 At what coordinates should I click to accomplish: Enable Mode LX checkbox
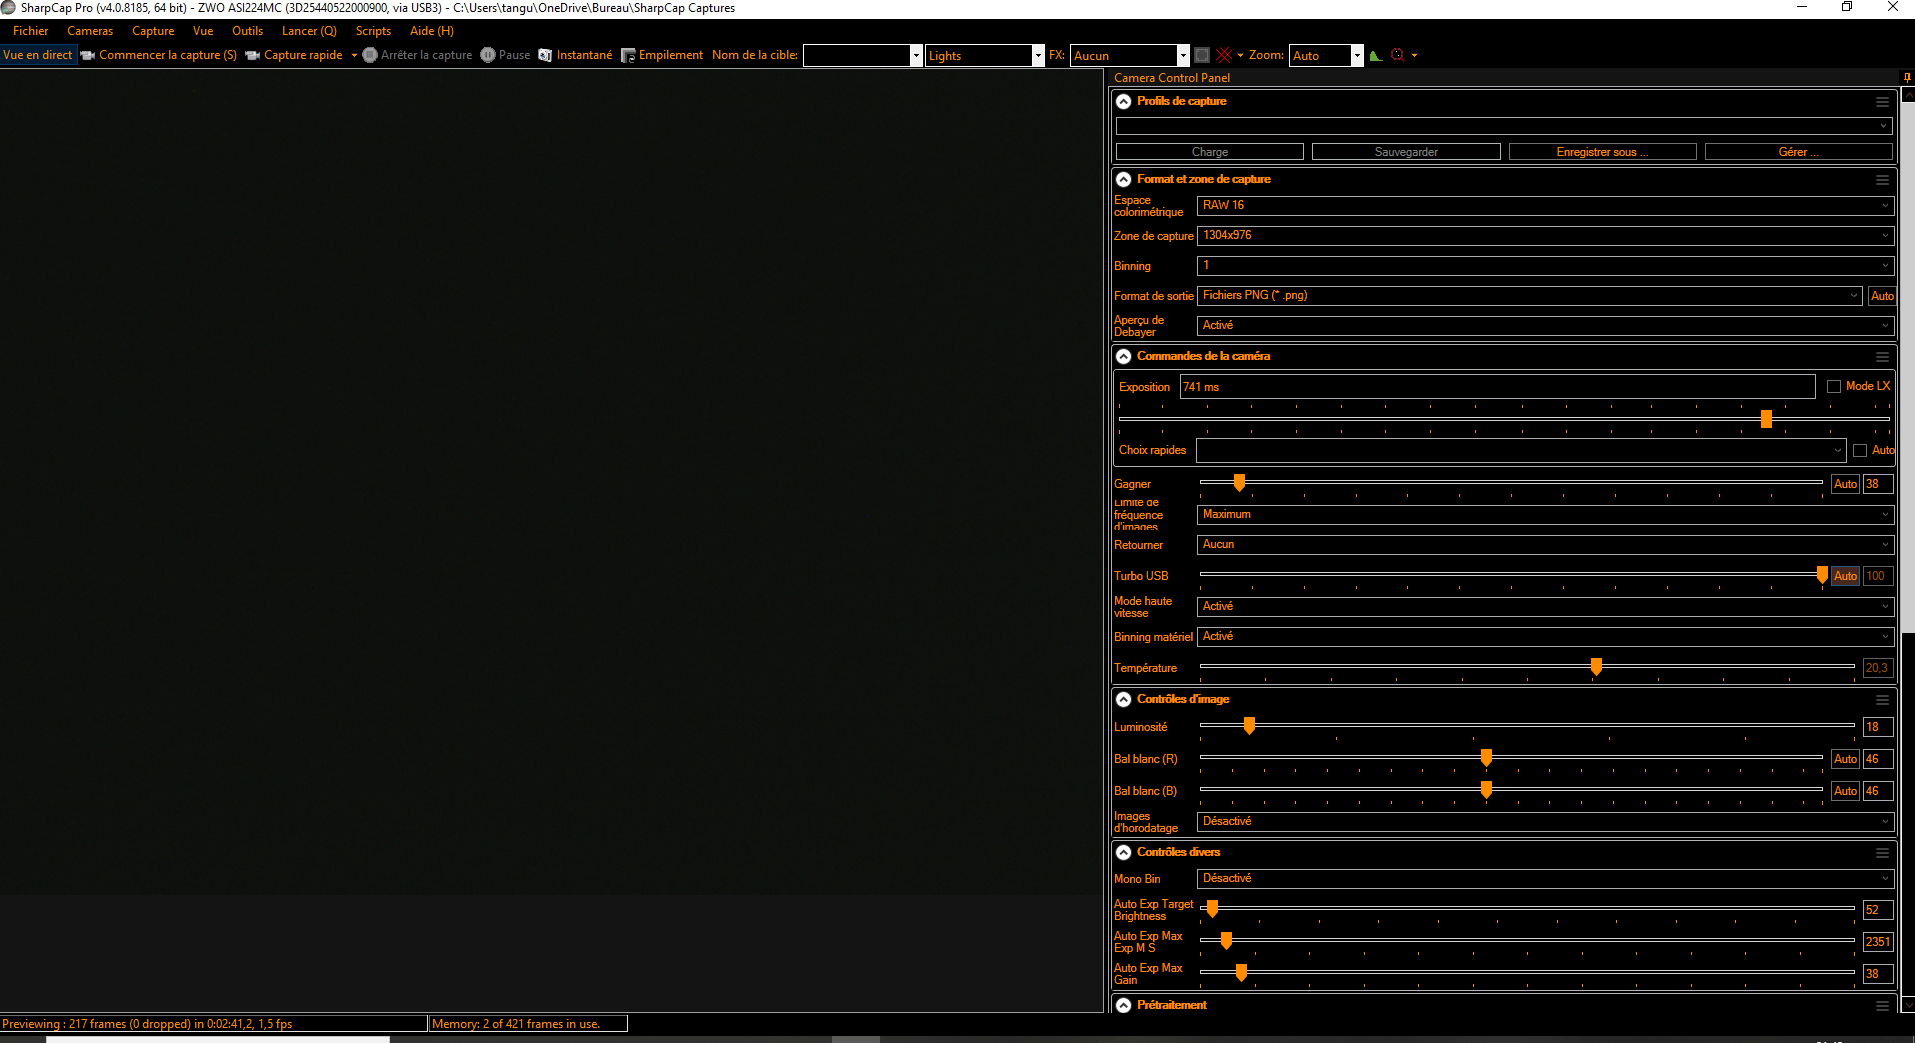(x=1834, y=386)
